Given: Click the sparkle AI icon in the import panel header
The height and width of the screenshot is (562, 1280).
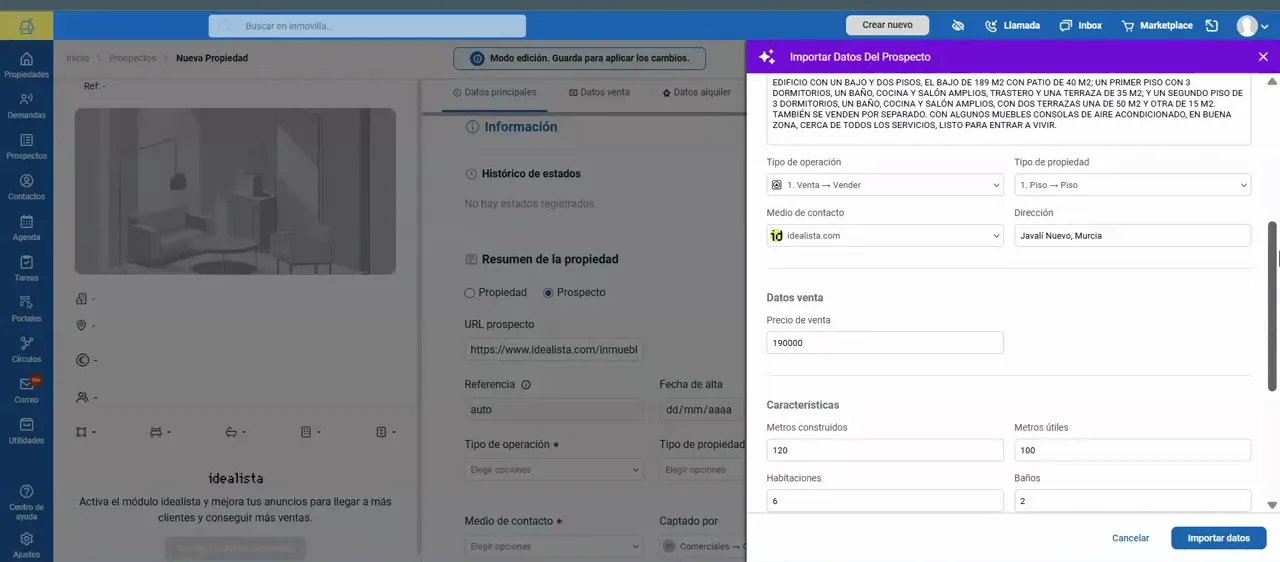Looking at the screenshot, I should [767, 57].
